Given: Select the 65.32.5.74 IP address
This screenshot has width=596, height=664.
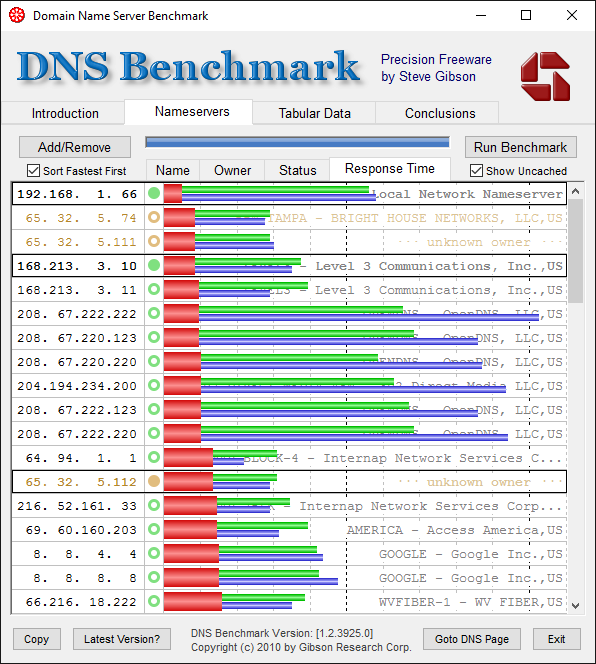Looking at the screenshot, I should point(81,218).
